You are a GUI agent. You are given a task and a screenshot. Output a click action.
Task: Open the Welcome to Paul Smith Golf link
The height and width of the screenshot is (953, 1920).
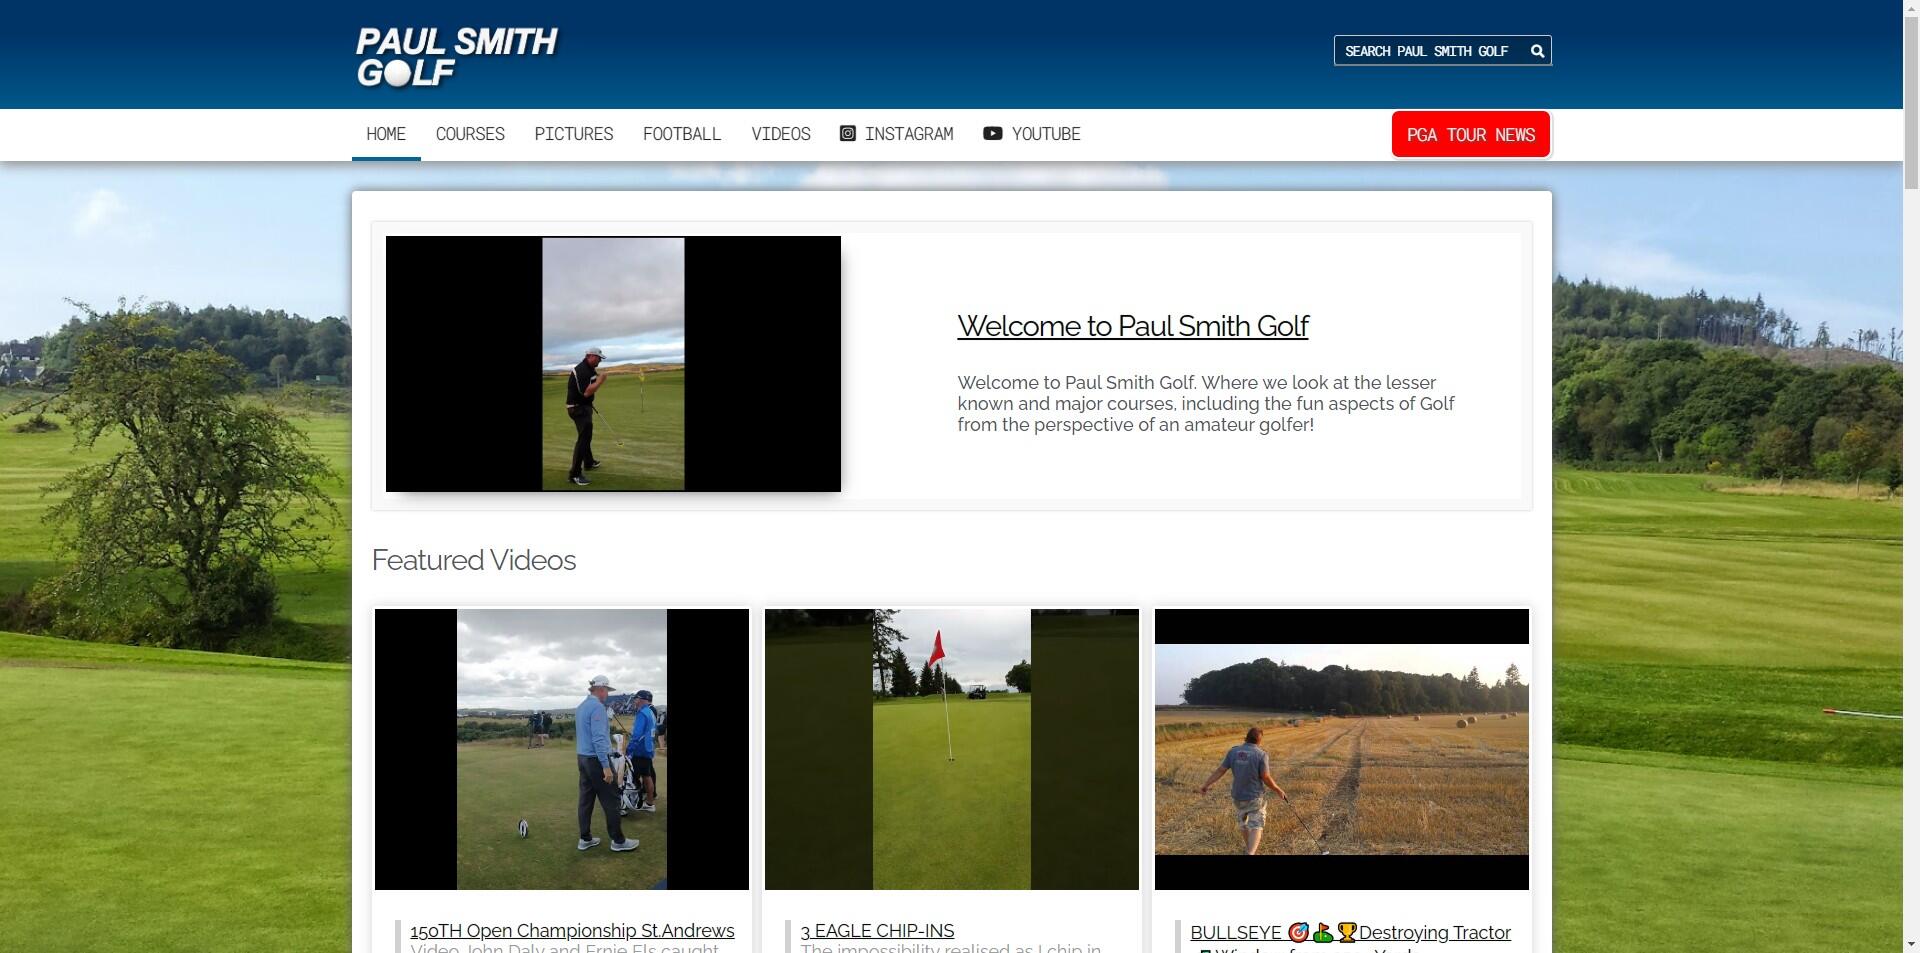coord(1132,326)
